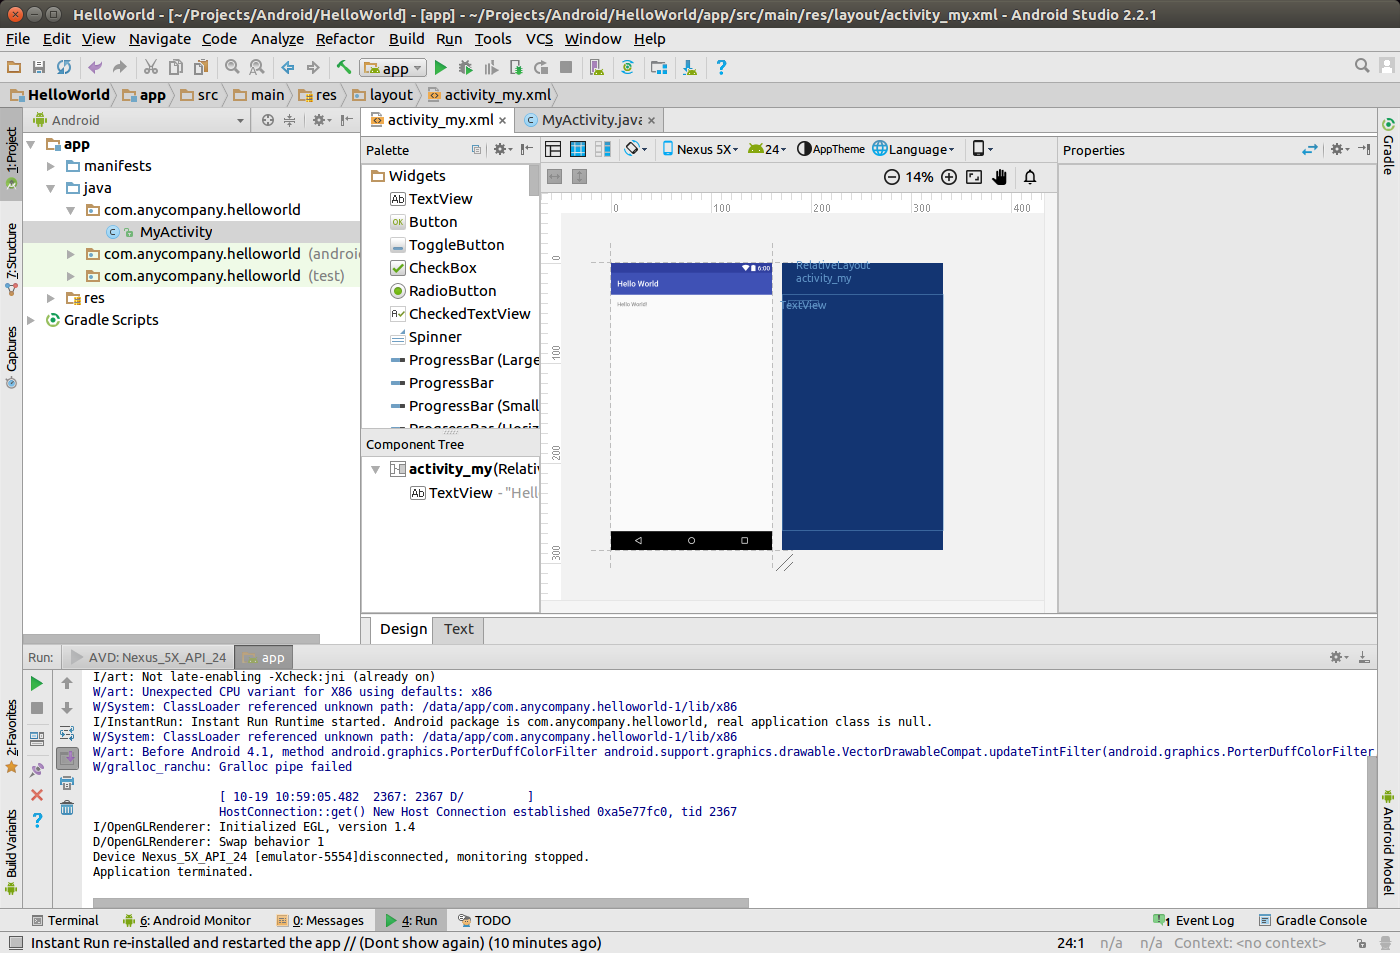Click the Sync Project with Gradle Files icon

627,68
